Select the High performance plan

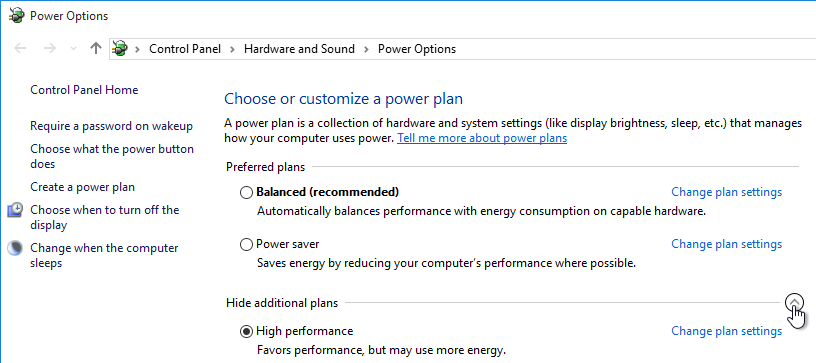pyautogui.click(x=246, y=331)
